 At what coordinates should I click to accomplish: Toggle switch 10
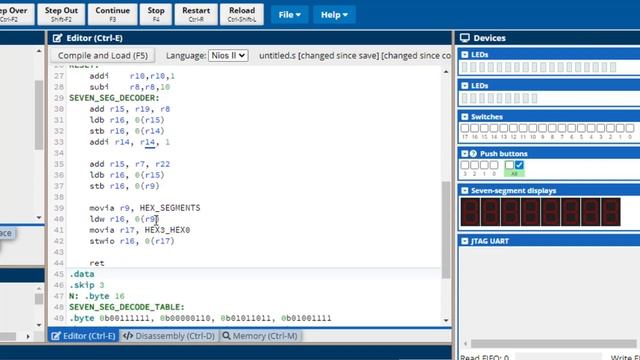(x=533, y=128)
